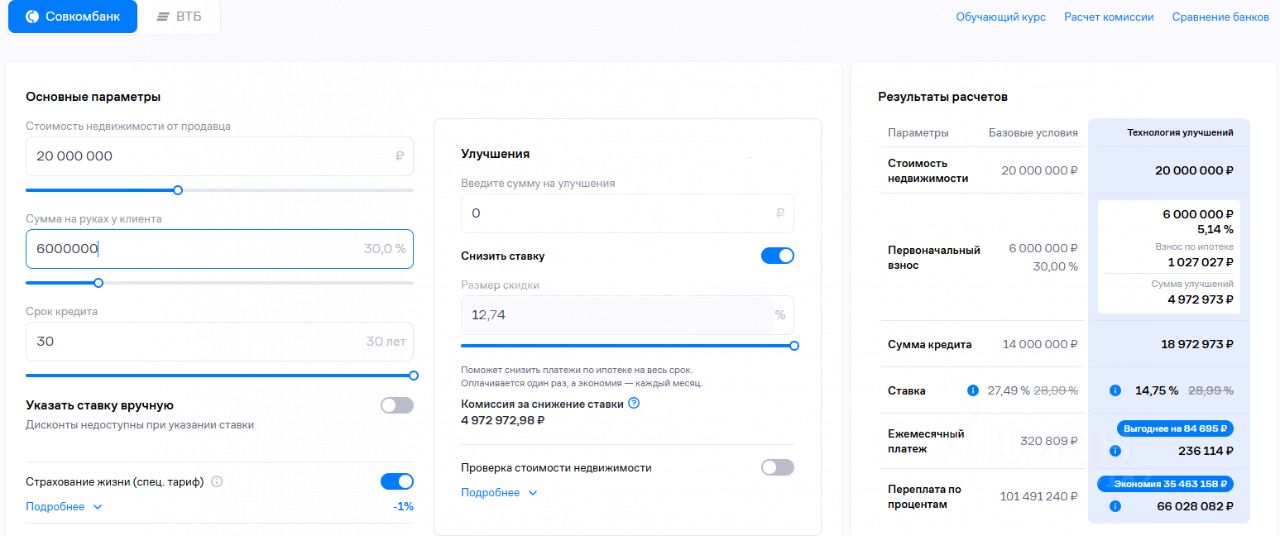Viewport: 1280px width, 536px height.
Task: Click info icon before base rate 27,49 %
Action: pos(973,391)
